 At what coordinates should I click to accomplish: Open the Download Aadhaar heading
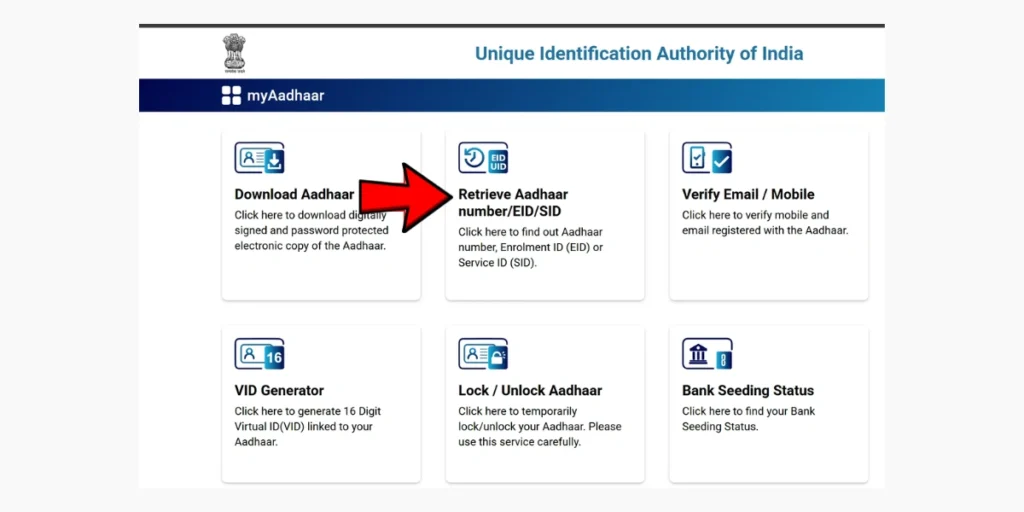click(x=294, y=195)
